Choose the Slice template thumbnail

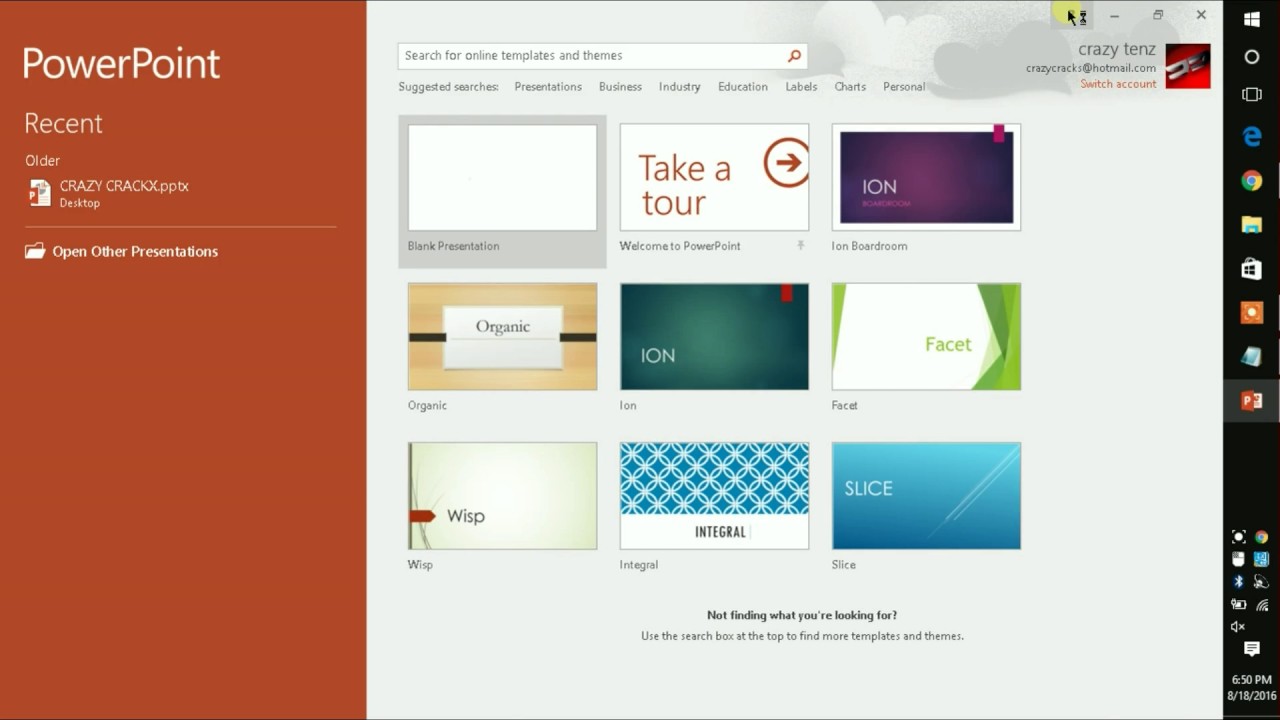click(x=926, y=496)
